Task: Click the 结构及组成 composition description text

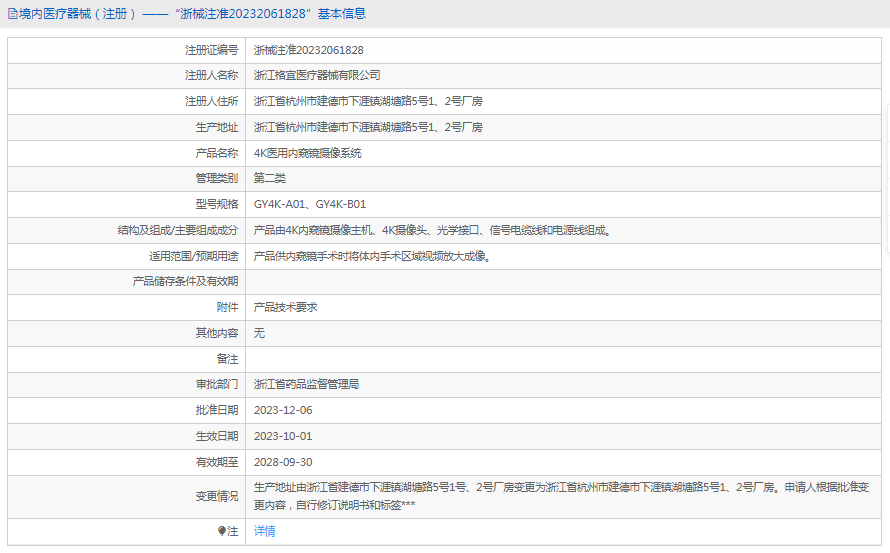Action: tap(432, 230)
